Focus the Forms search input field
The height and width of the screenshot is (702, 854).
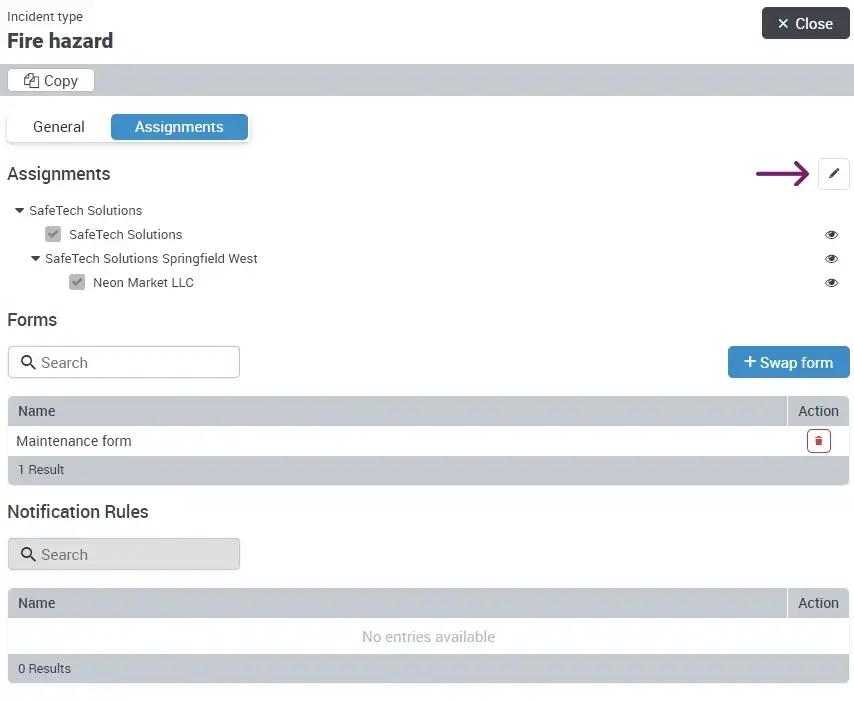[135, 363]
